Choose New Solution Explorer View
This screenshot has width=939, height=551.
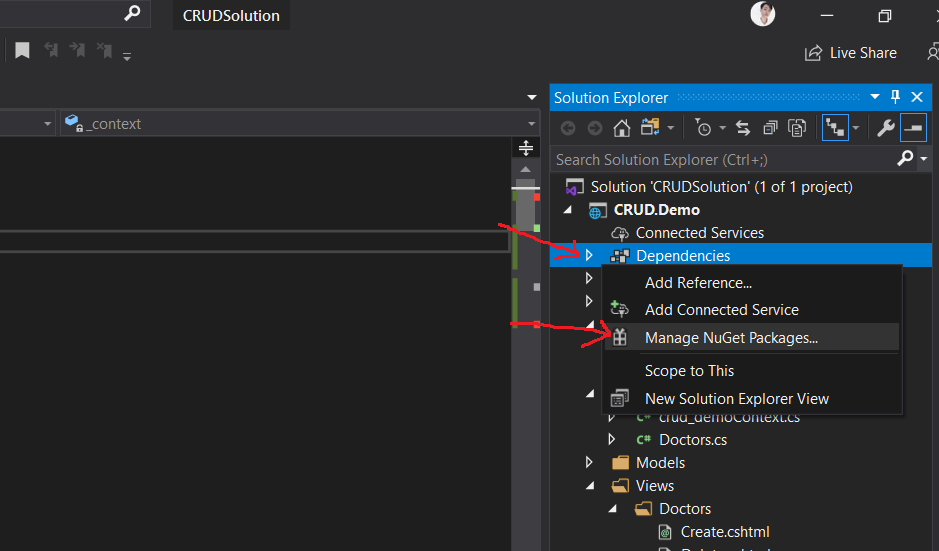751,398
